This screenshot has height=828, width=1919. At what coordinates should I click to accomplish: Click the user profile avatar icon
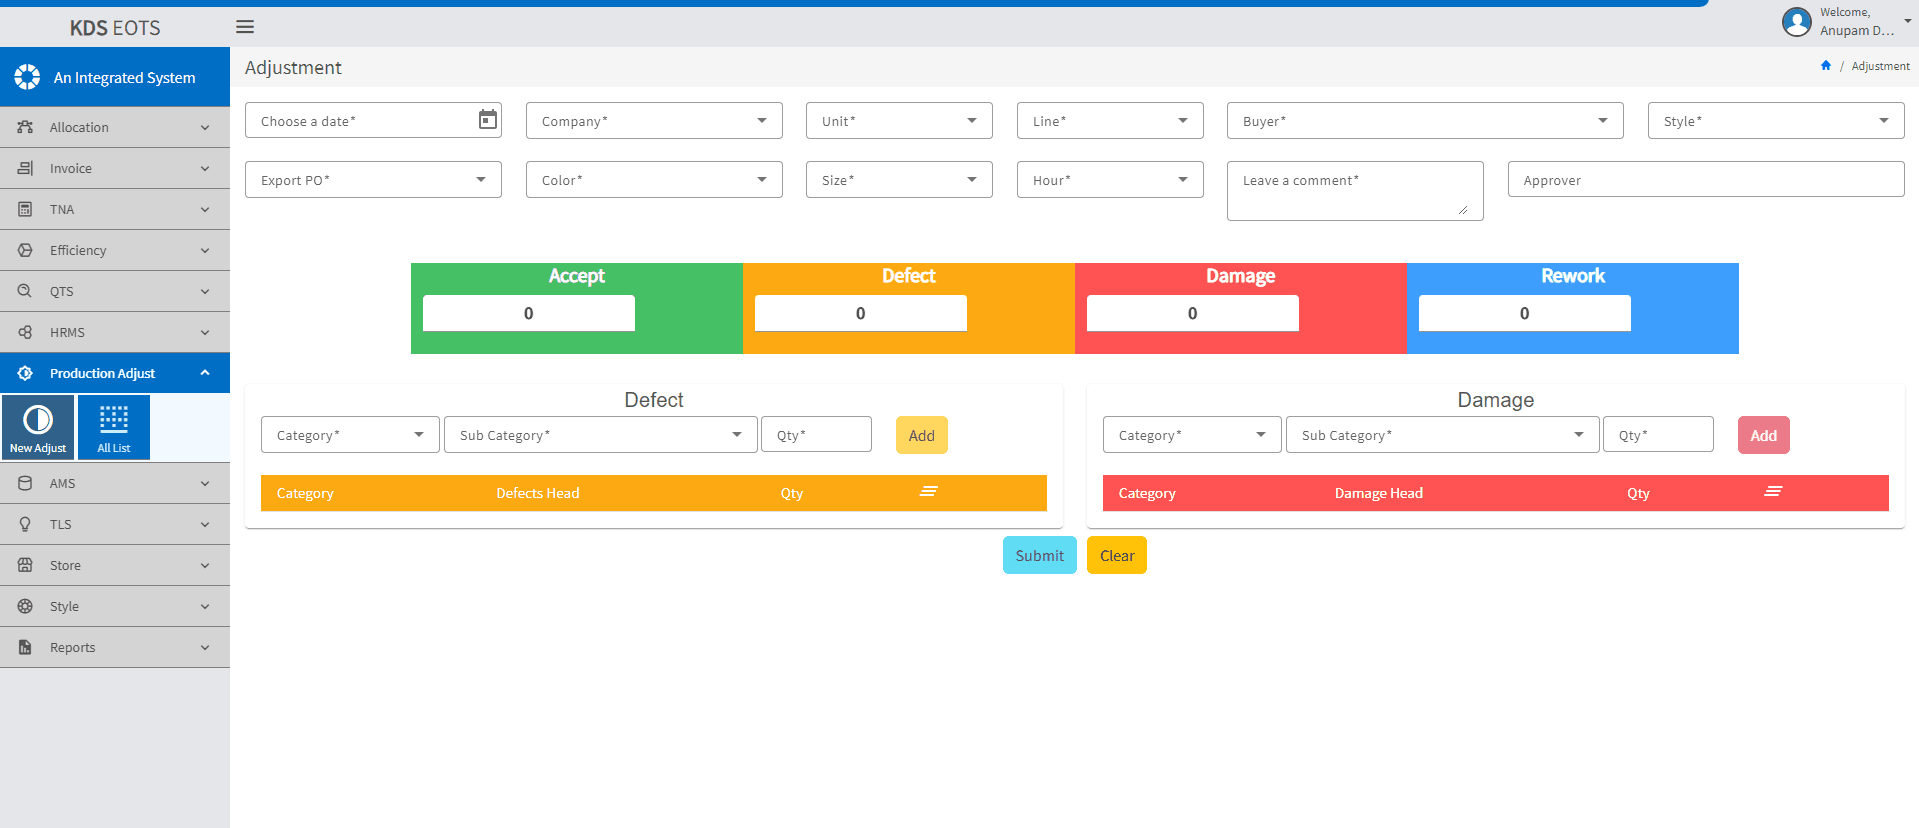tap(1796, 22)
